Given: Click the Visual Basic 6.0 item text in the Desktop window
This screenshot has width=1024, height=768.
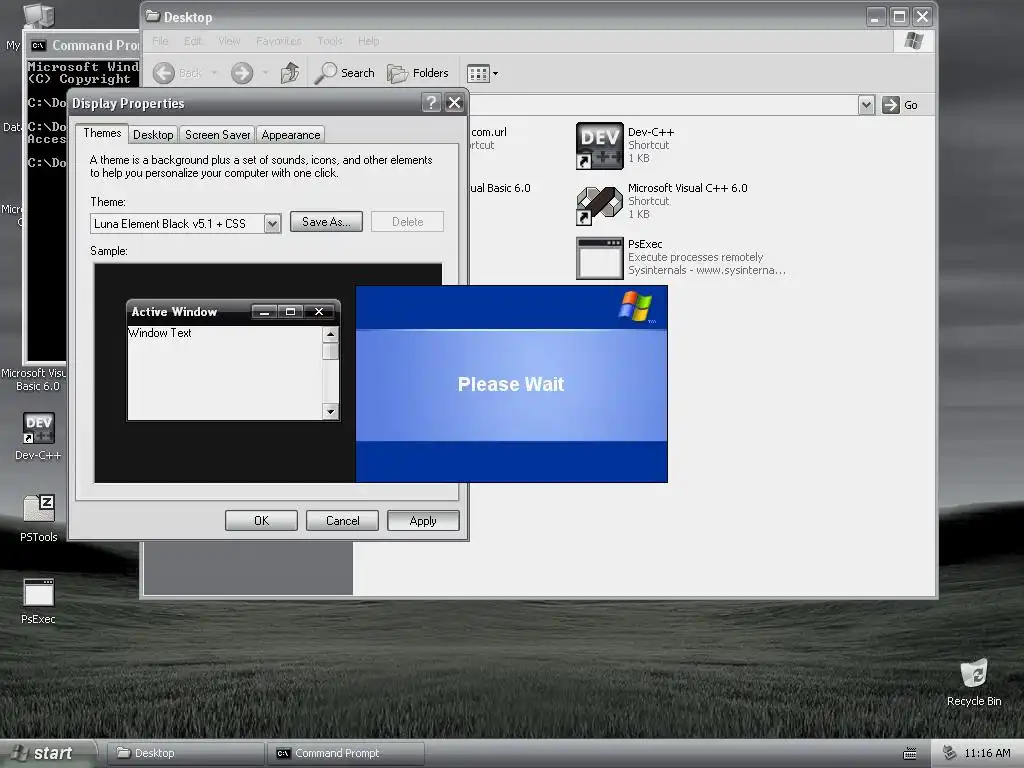Looking at the screenshot, I should coord(500,188).
